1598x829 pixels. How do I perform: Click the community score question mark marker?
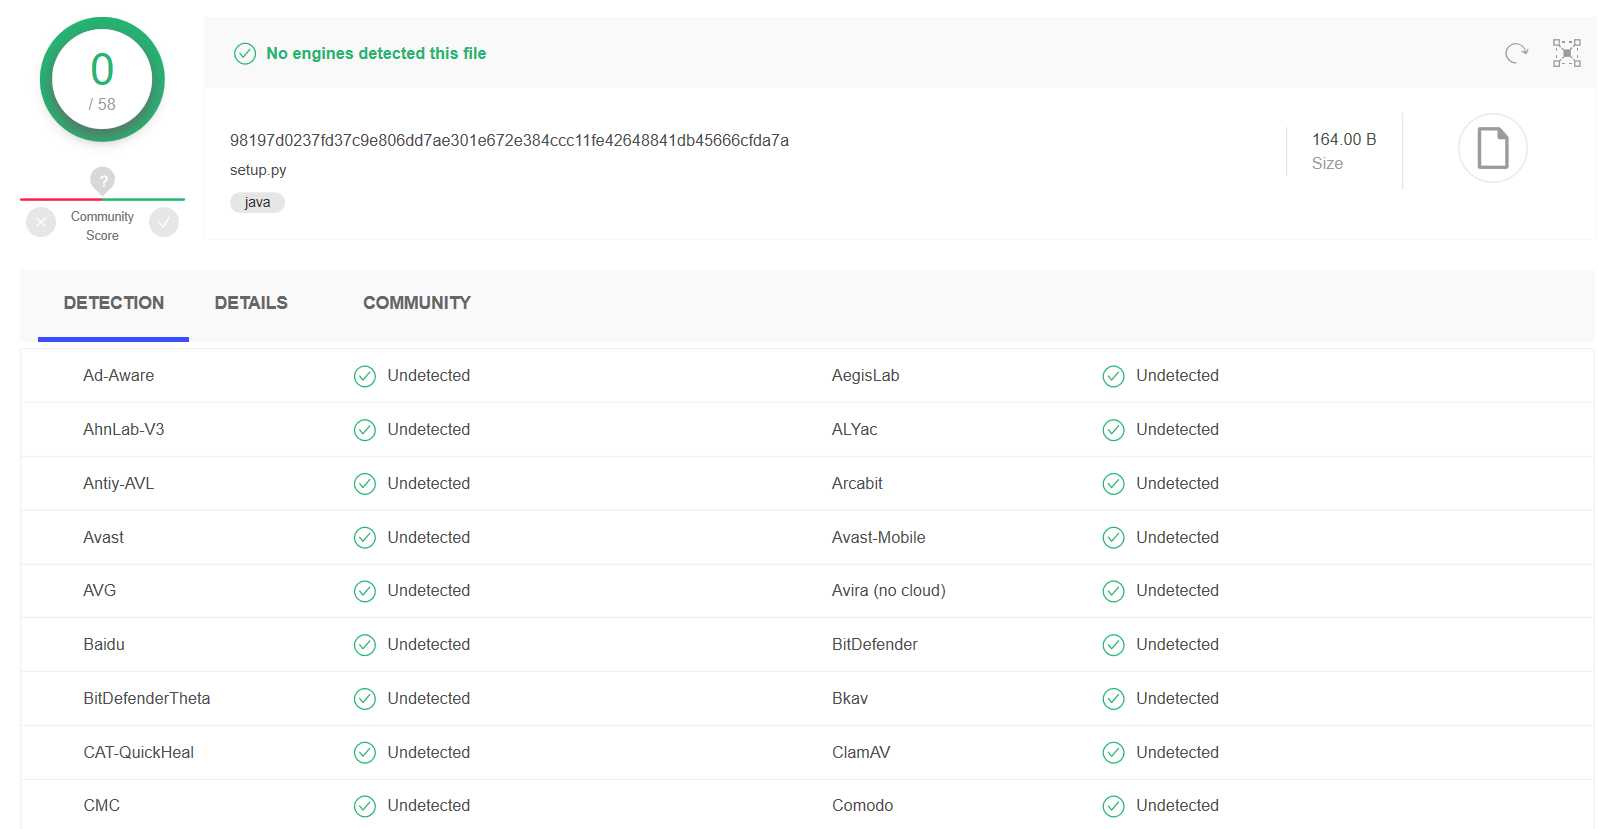tap(102, 181)
